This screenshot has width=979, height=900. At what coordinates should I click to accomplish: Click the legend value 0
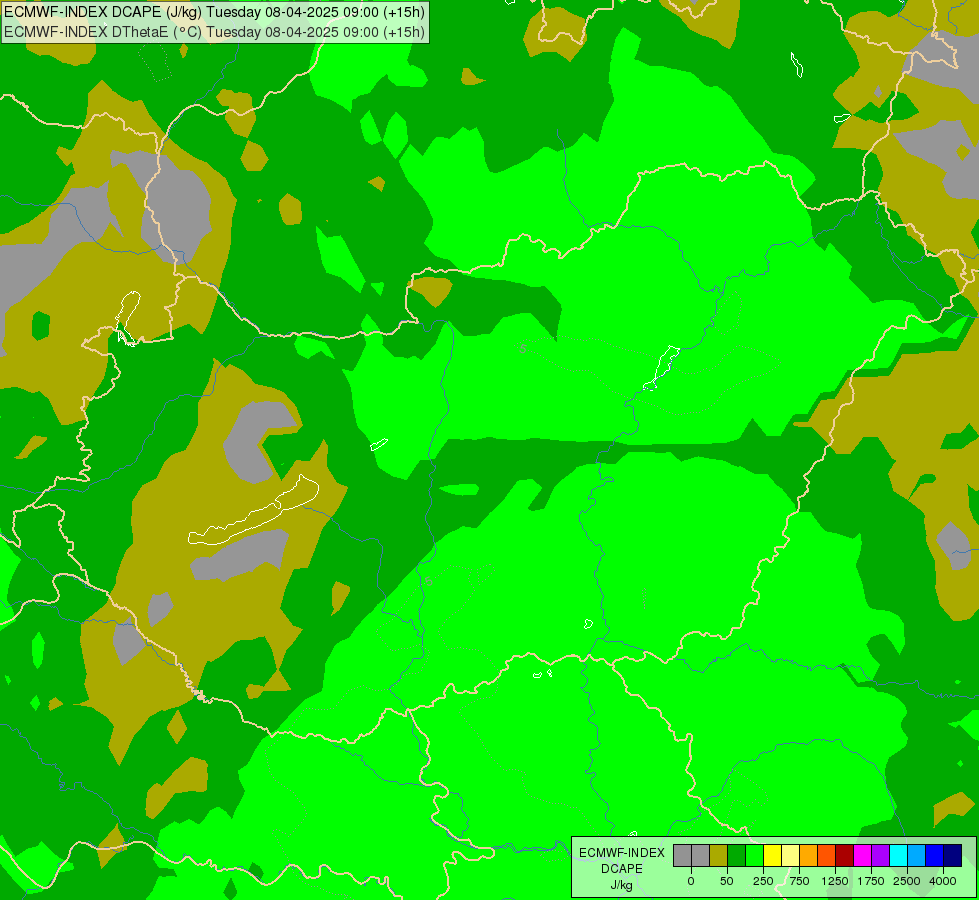691,881
